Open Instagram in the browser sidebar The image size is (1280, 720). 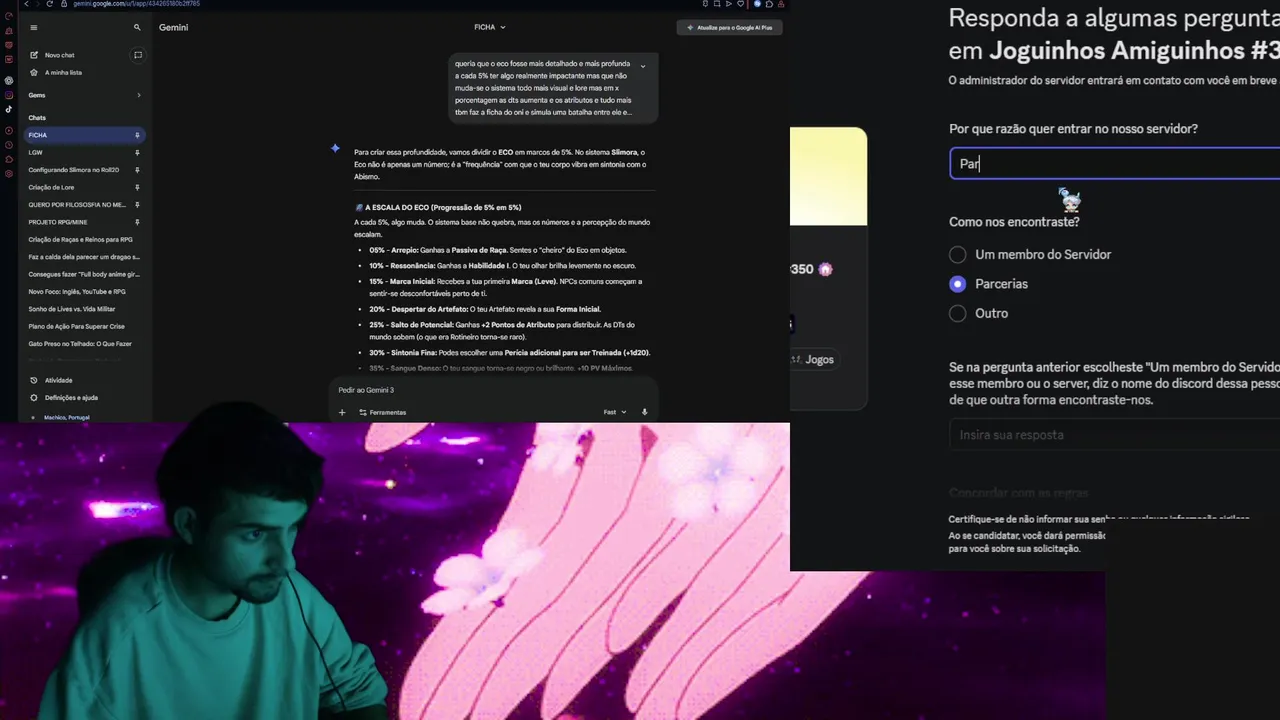[9, 95]
